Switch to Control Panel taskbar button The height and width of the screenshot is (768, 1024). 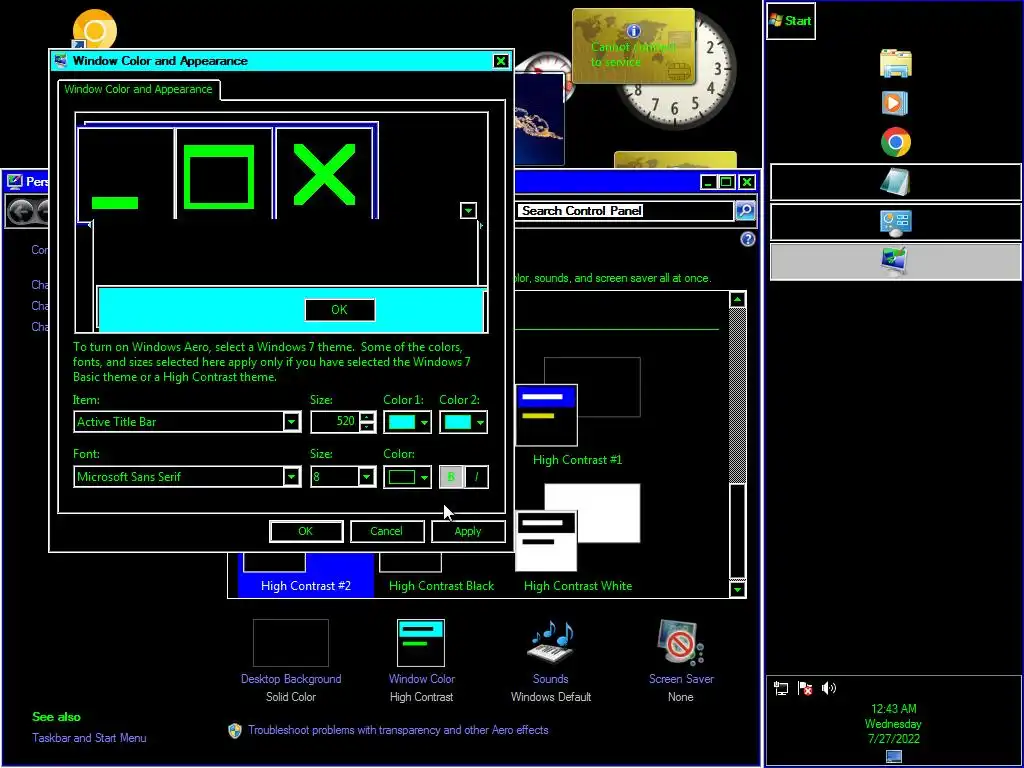[895, 222]
